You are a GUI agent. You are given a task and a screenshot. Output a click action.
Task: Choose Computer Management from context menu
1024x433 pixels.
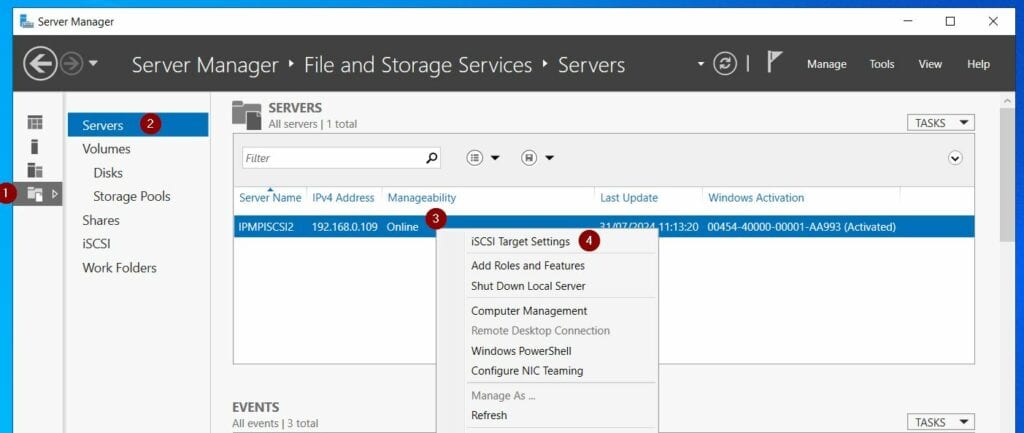click(x=529, y=311)
